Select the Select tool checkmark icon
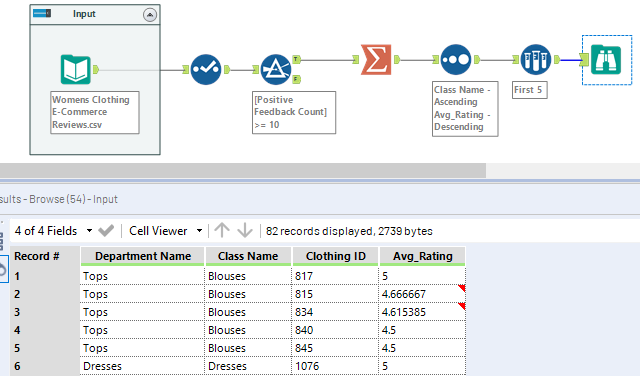640x376 pixels. point(206,69)
